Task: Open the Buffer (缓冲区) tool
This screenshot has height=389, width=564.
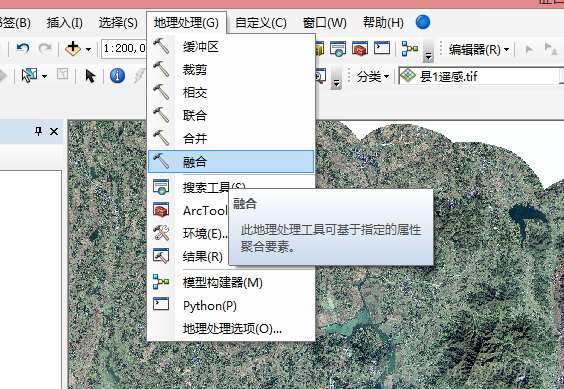Action: 231,47
